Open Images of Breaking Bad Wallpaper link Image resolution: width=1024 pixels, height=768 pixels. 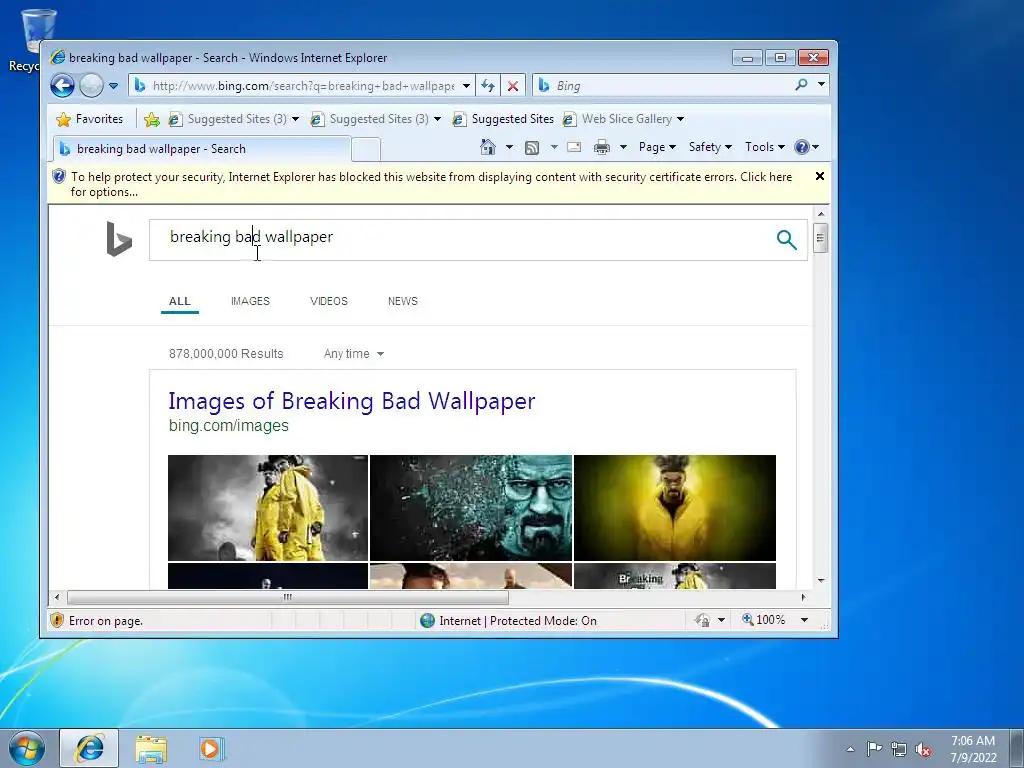[351, 401]
